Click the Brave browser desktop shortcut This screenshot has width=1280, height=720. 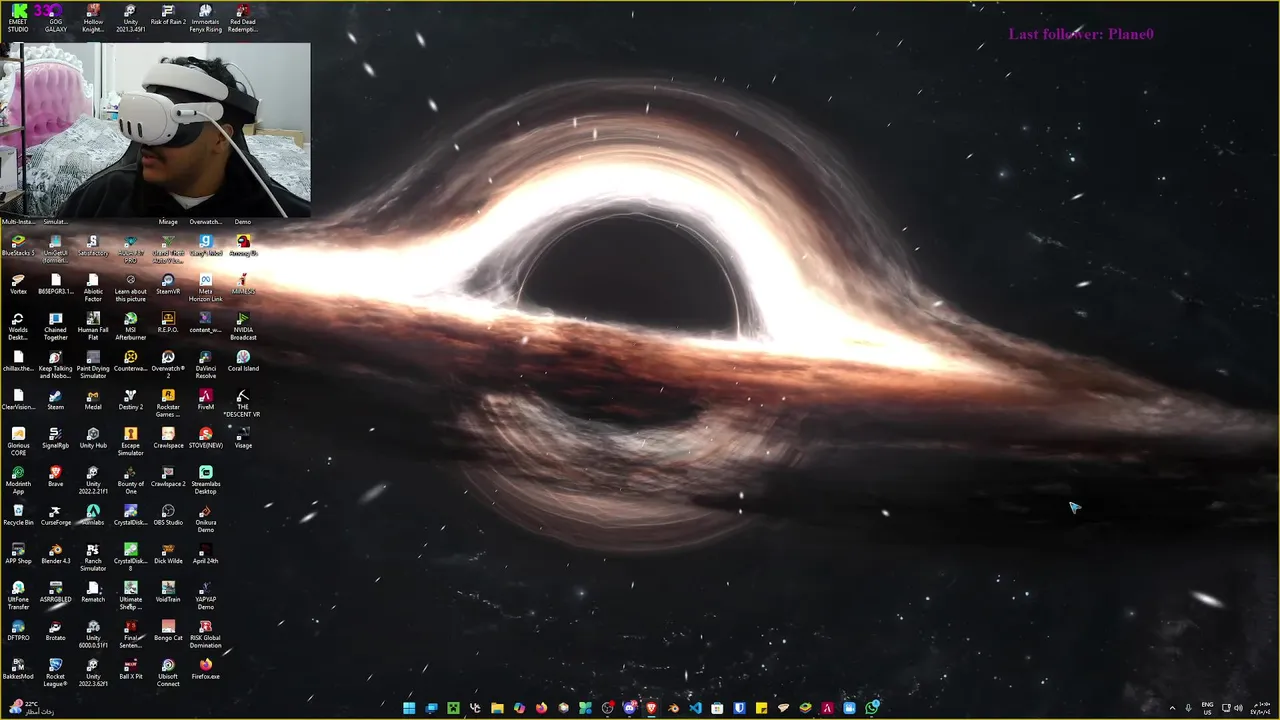pyautogui.click(x=56, y=477)
